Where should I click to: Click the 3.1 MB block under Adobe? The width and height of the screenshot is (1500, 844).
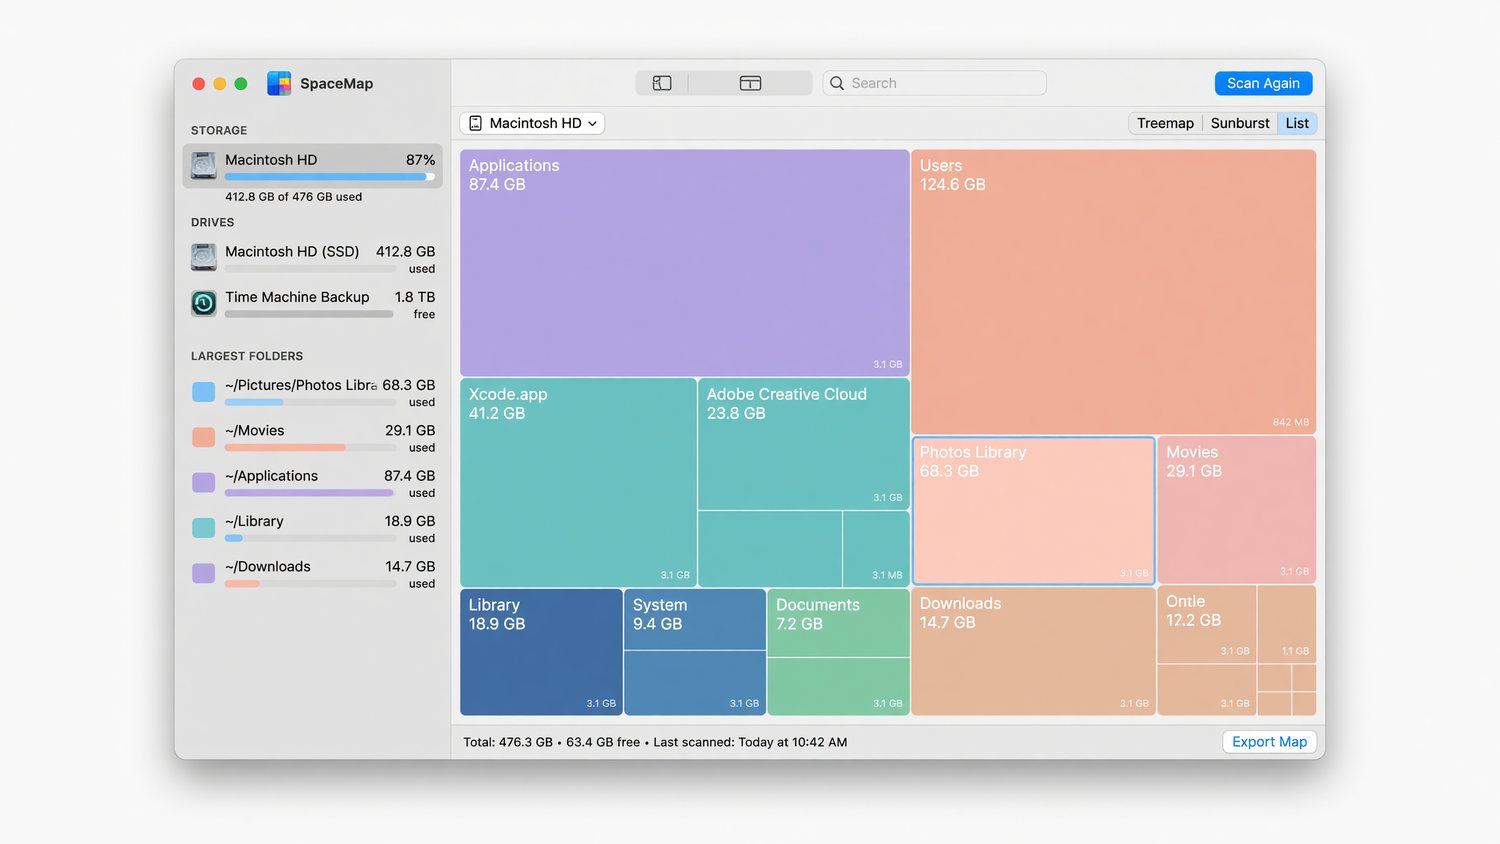pos(876,549)
